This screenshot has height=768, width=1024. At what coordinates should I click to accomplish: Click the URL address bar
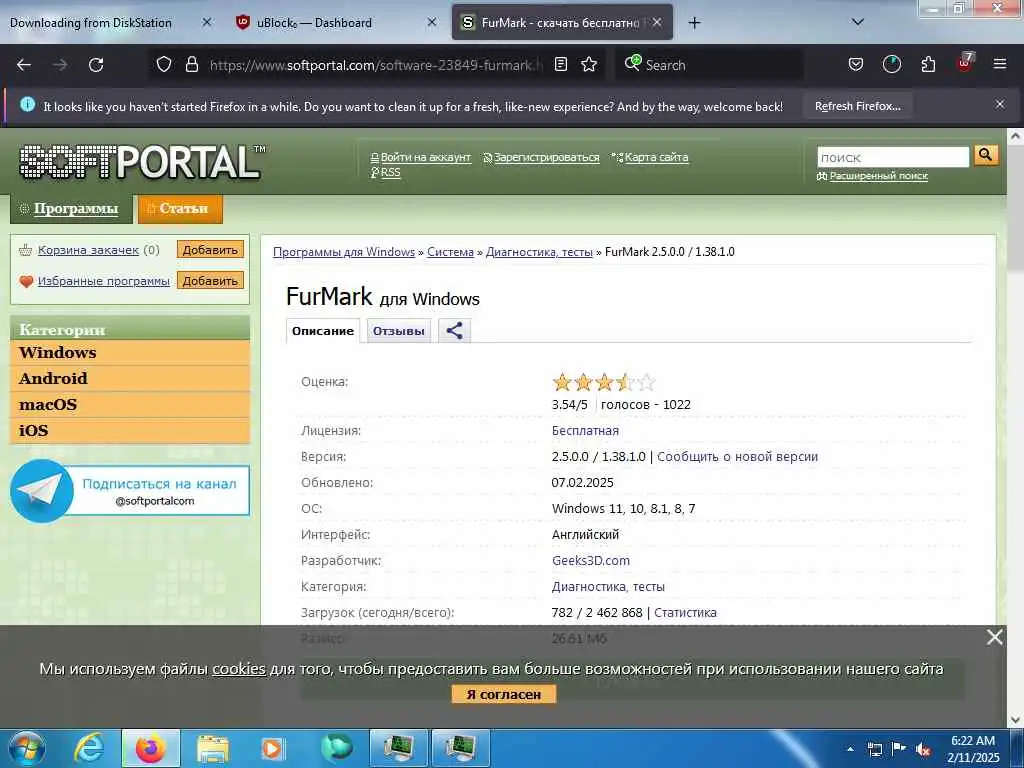click(x=376, y=65)
